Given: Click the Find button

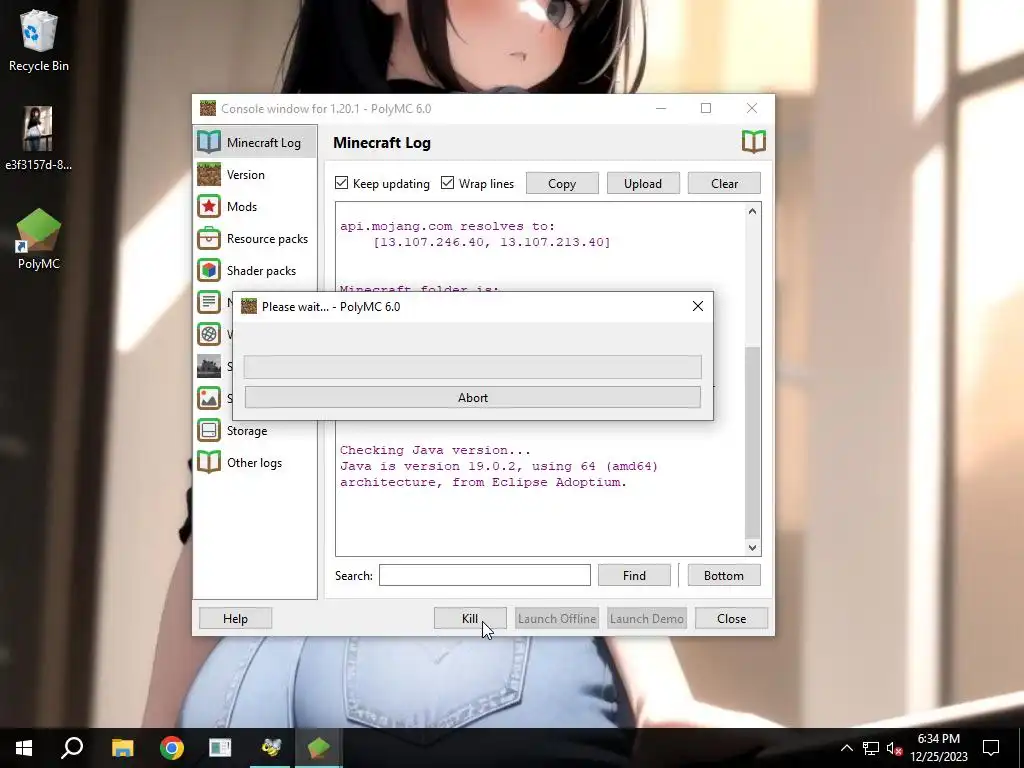Looking at the screenshot, I should [x=634, y=575].
